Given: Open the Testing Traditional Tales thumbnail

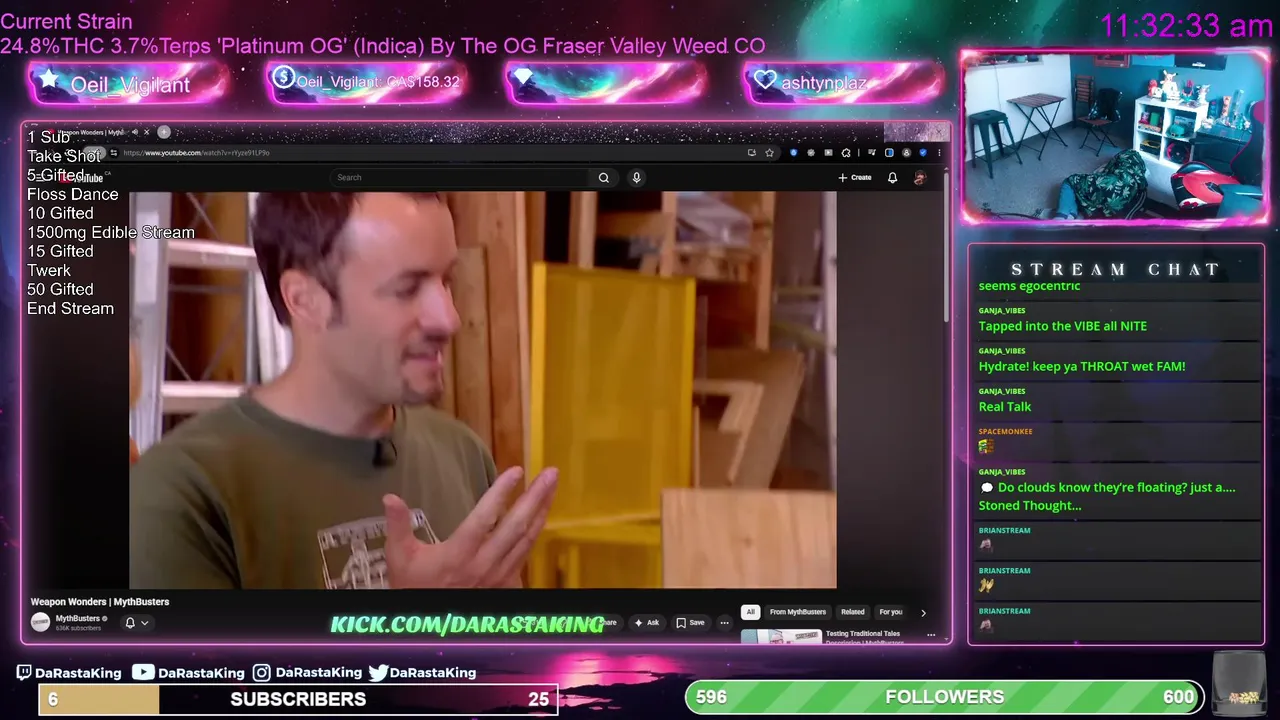Looking at the screenshot, I should (781, 636).
